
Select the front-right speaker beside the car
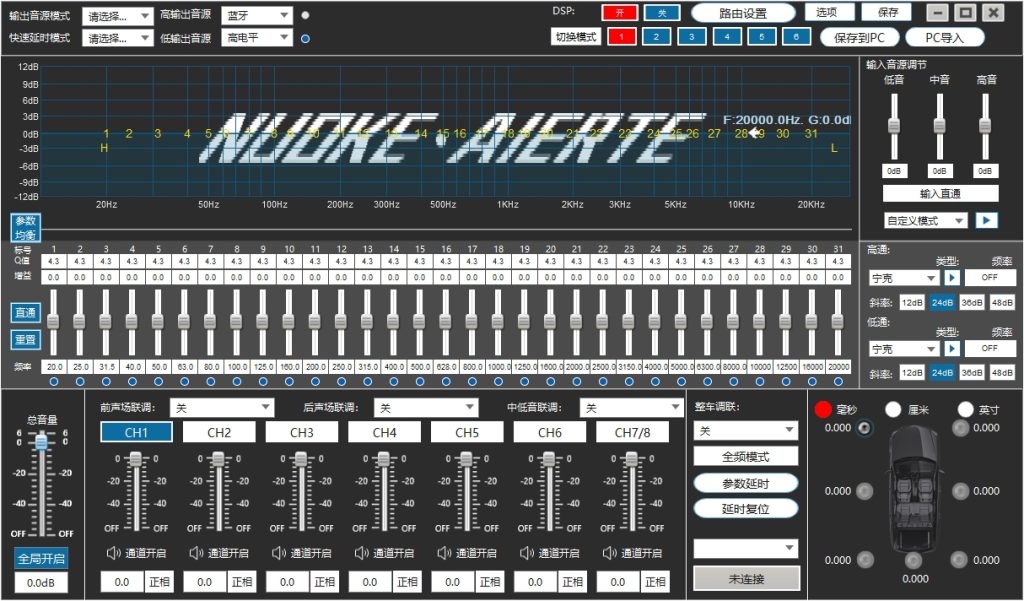click(960, 428)
